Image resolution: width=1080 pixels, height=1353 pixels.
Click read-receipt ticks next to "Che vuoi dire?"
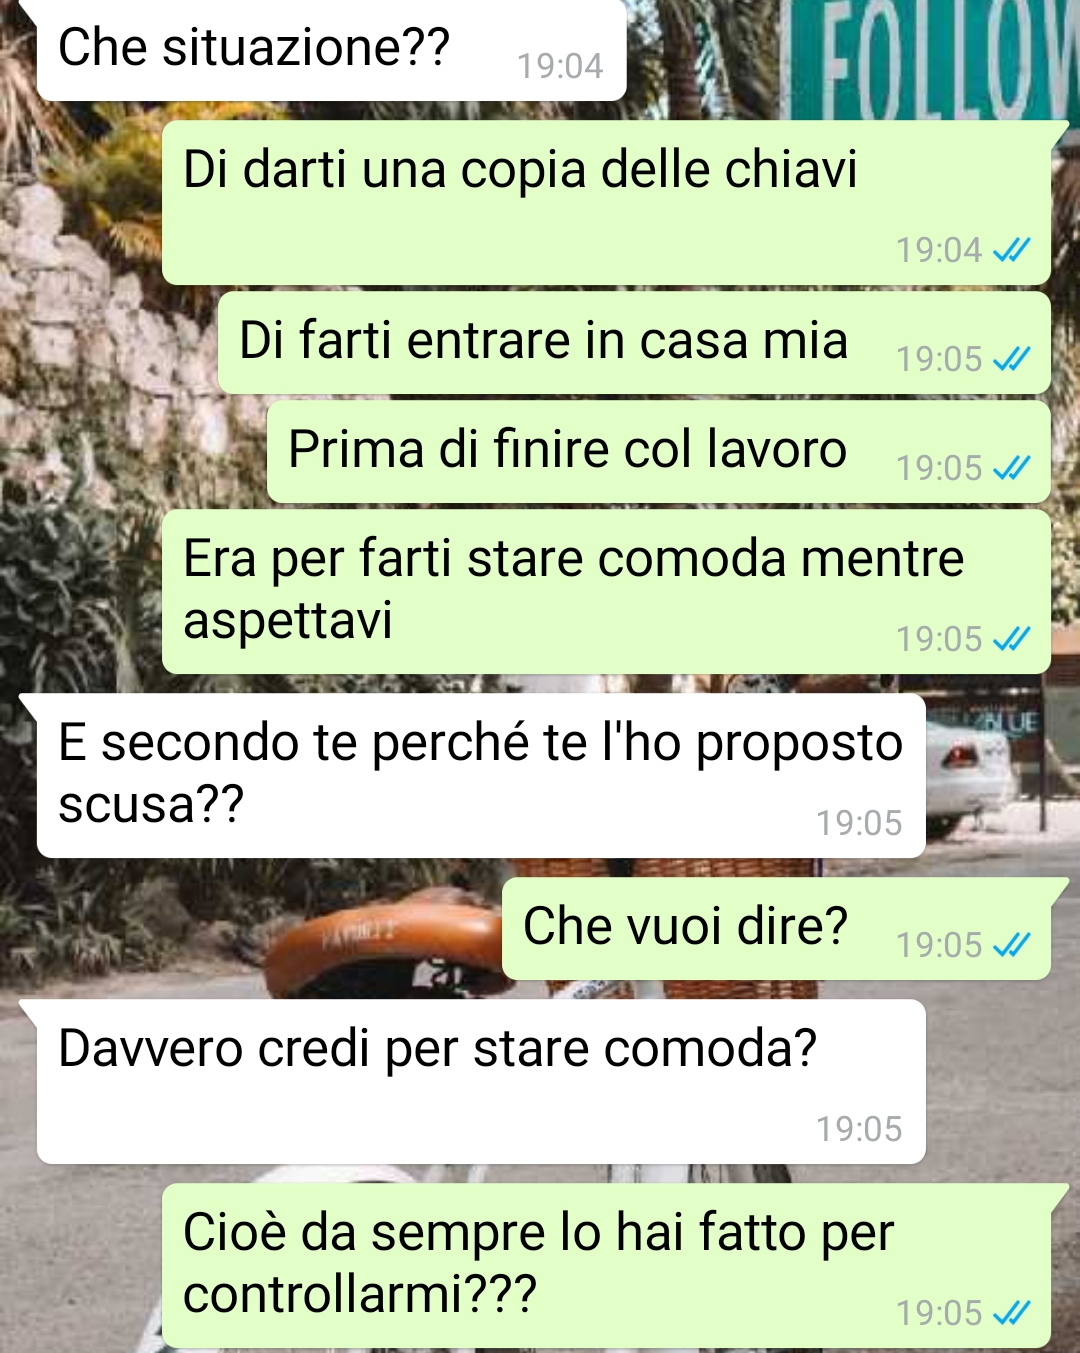(x=1011, y=945)
